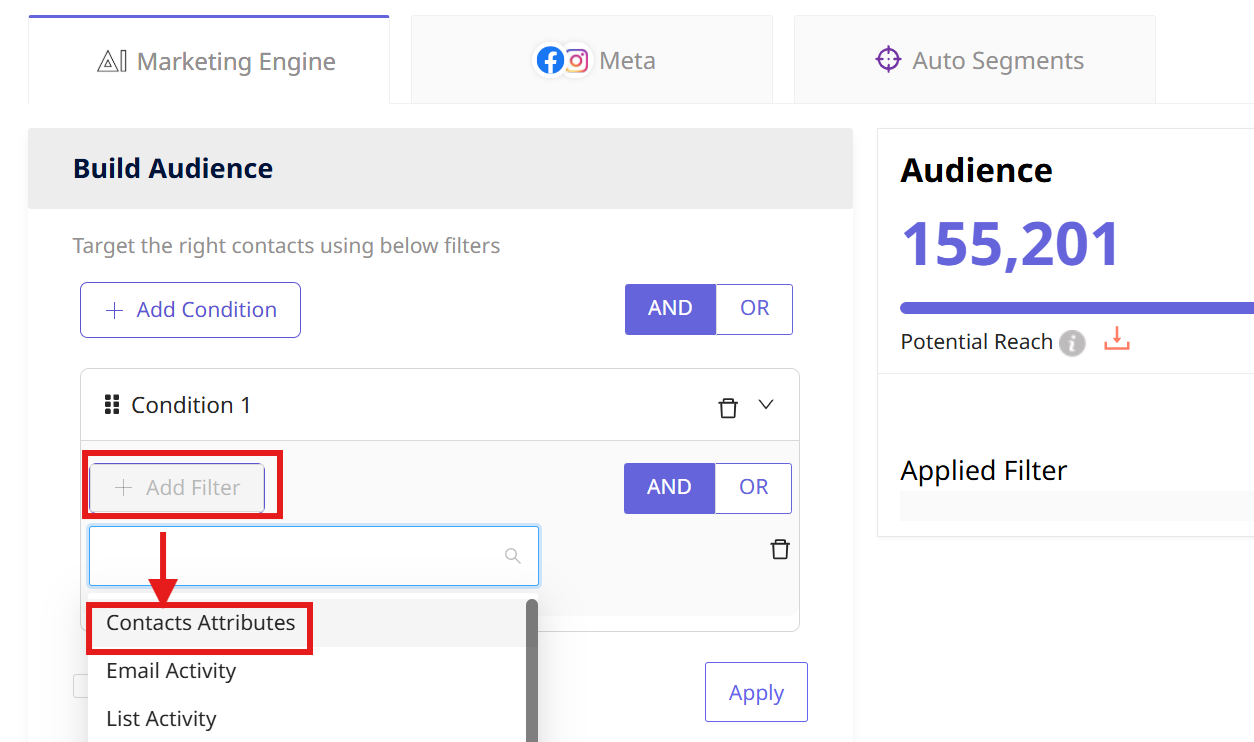Image resolution: width=1254 pixels, height=742 pixels.
Task: Click the Apply button
Action: pos(756,692)
